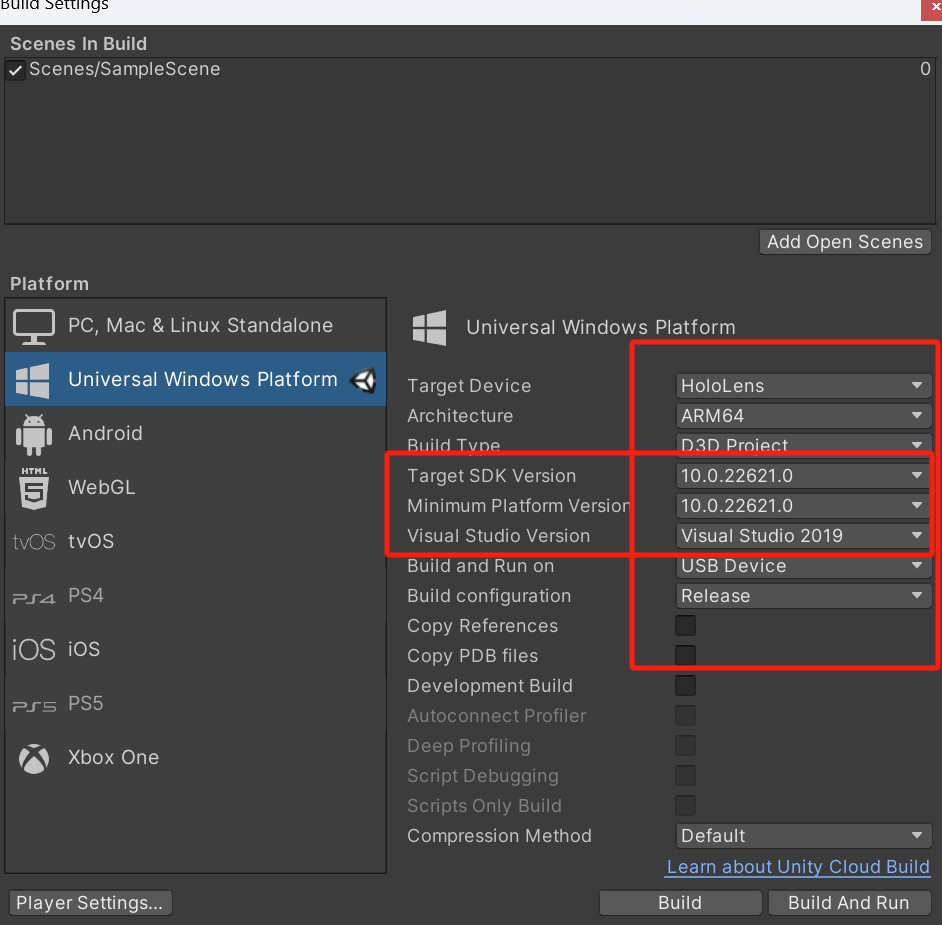Click the Universal Windows Platform heading in the settings panel
The height and width of the screenshot is (925, 942).
click(601, 327)
